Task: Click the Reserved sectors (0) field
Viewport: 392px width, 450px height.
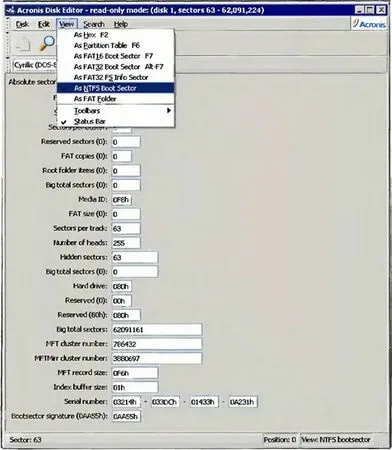Action: coord(126,142)
